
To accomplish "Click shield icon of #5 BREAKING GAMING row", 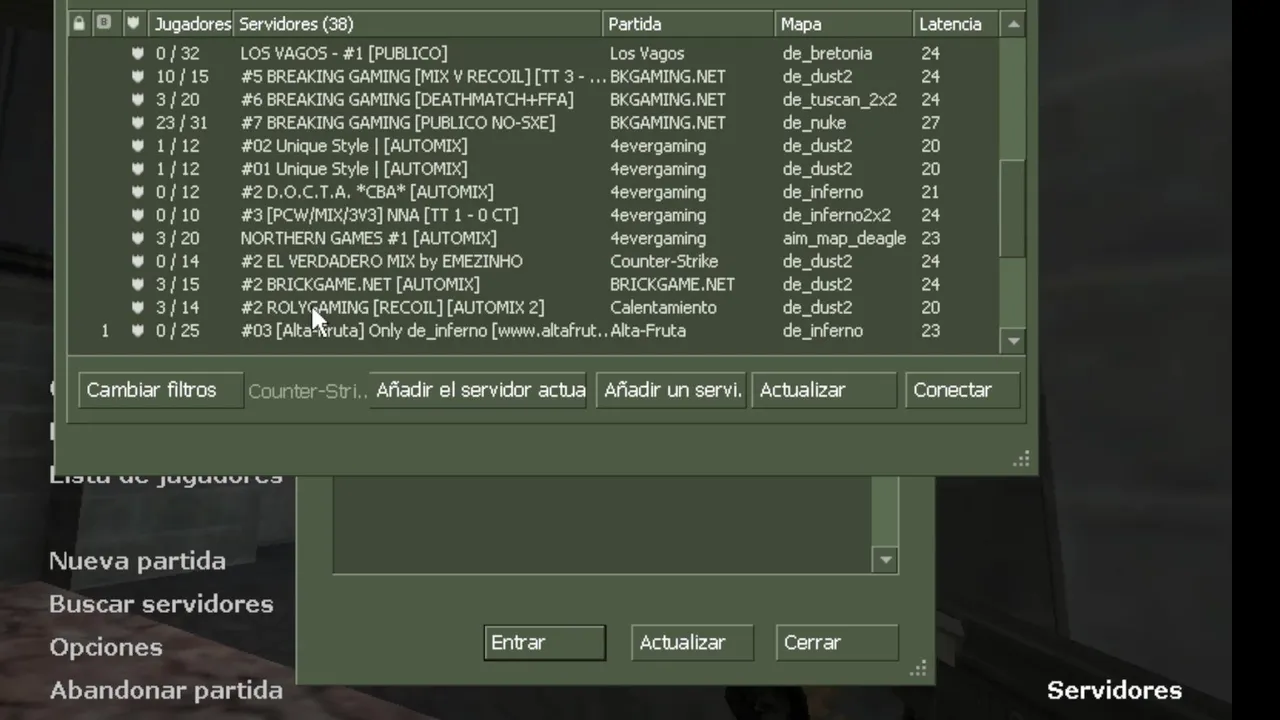I will pos(138,76).
